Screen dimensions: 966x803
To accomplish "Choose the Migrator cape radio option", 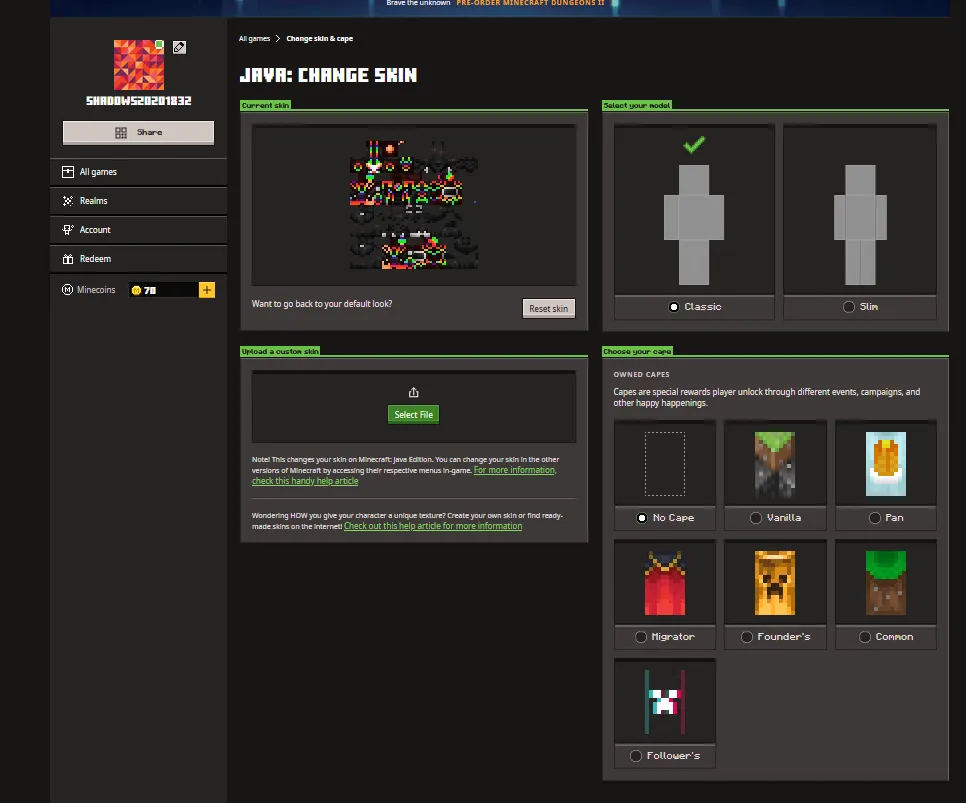I will tap(641, 637).
